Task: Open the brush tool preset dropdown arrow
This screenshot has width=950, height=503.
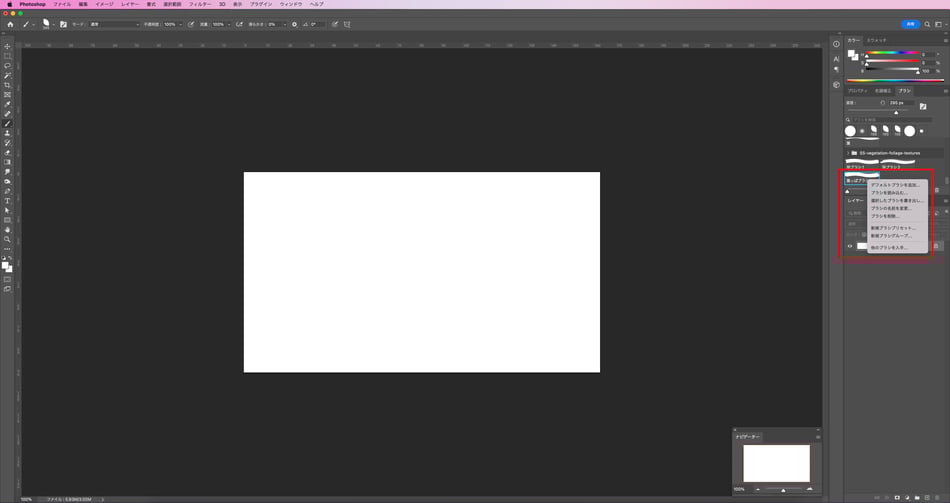Action: click(x=33, y=25)
